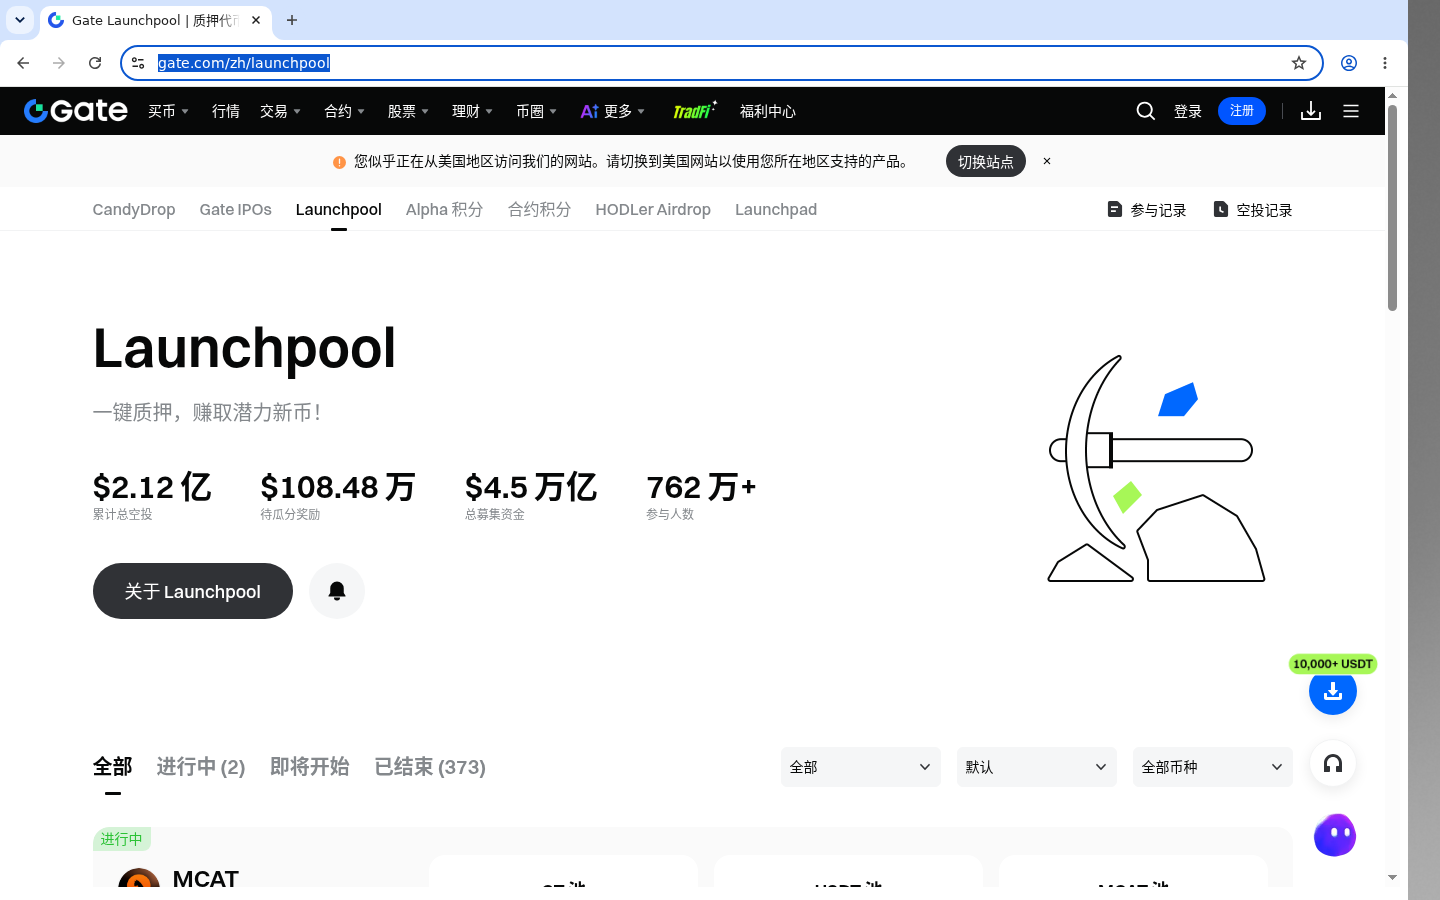Image resolution: width=1440 pixels, height=900 pixels.
Task: Click the address bar URL field
Action: (720, 63)
